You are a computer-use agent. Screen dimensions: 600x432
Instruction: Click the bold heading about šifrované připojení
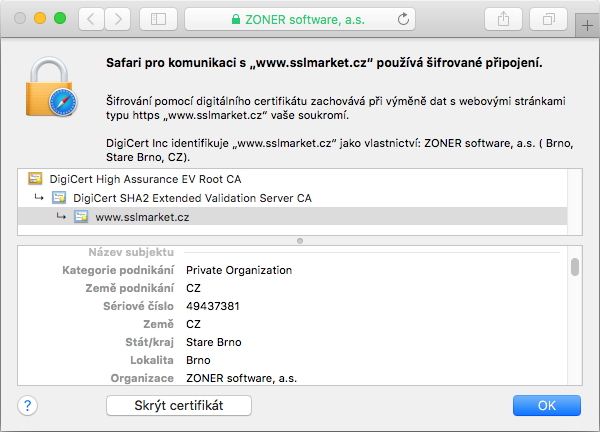[324, 63]
